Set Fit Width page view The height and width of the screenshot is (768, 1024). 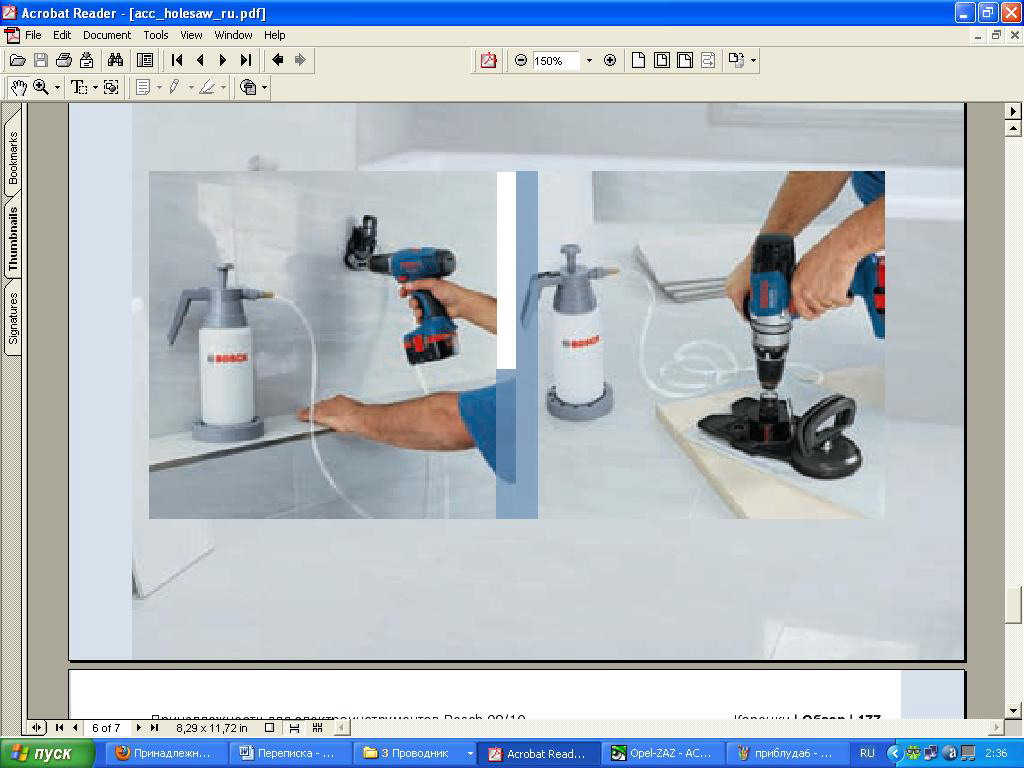point(684,61)
